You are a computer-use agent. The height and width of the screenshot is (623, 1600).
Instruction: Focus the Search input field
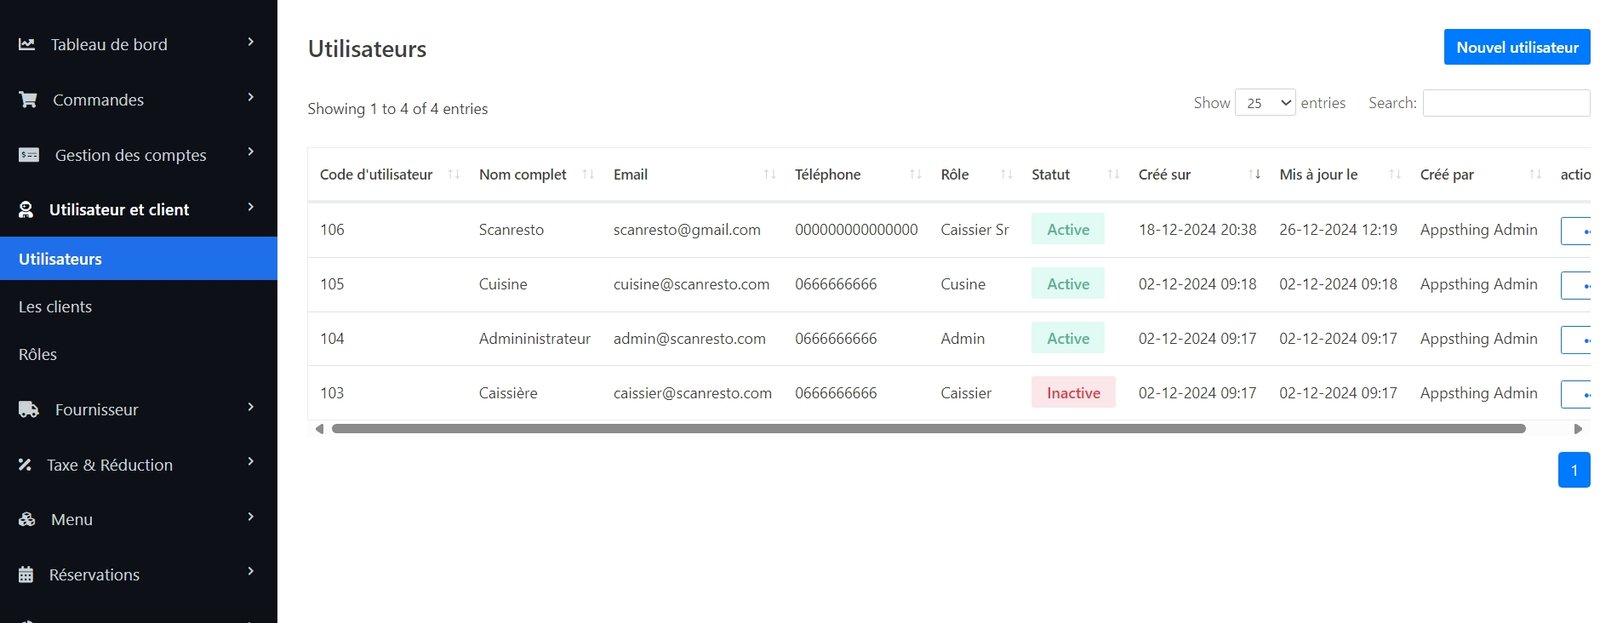click(1505, 103)
